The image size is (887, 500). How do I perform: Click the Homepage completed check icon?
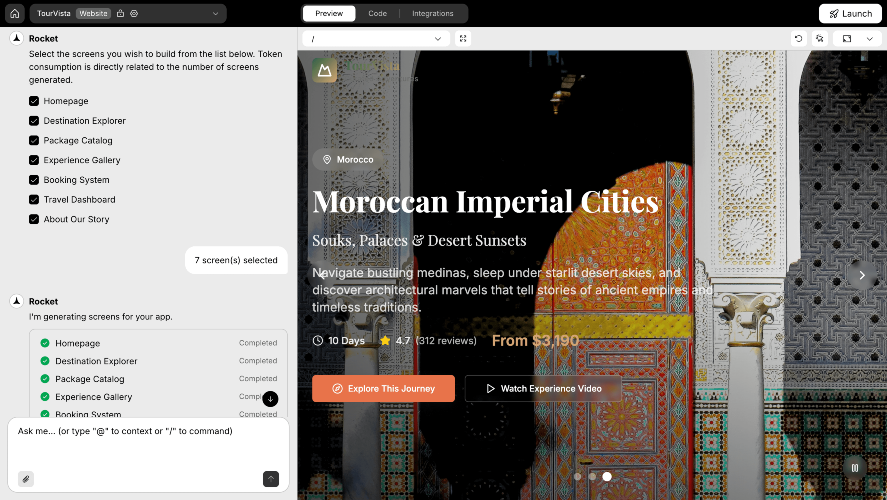[45, 343]
